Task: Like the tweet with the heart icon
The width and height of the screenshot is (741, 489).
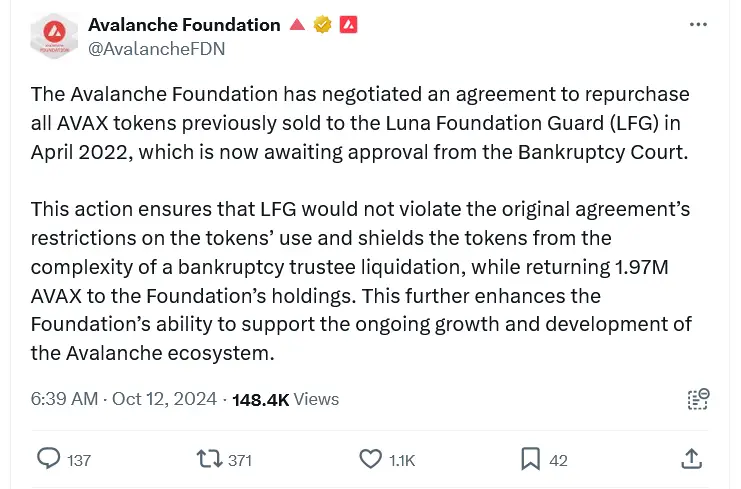Action: (370, 459)
